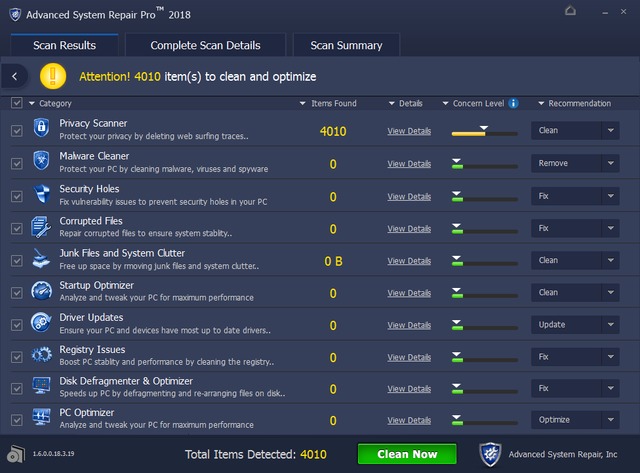Uncheck the Junk Files and System Clutter checkbox
Image resolution: width=640 pixels, height=473 pixels.
[x=17, y=261]
